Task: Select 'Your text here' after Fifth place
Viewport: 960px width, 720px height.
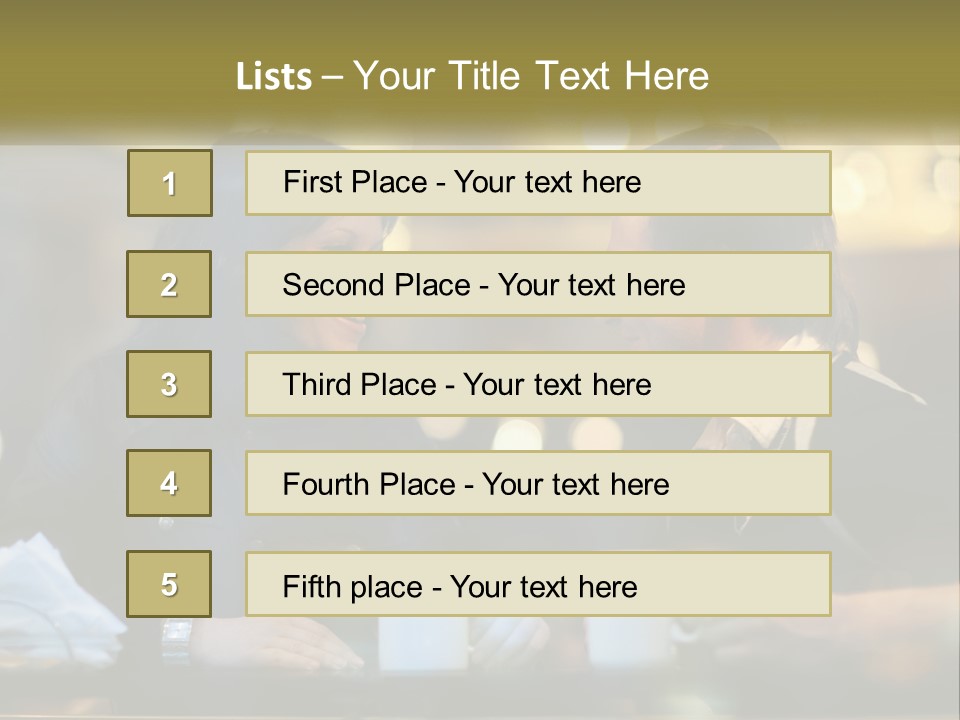Action: click(x=543, y=586)
